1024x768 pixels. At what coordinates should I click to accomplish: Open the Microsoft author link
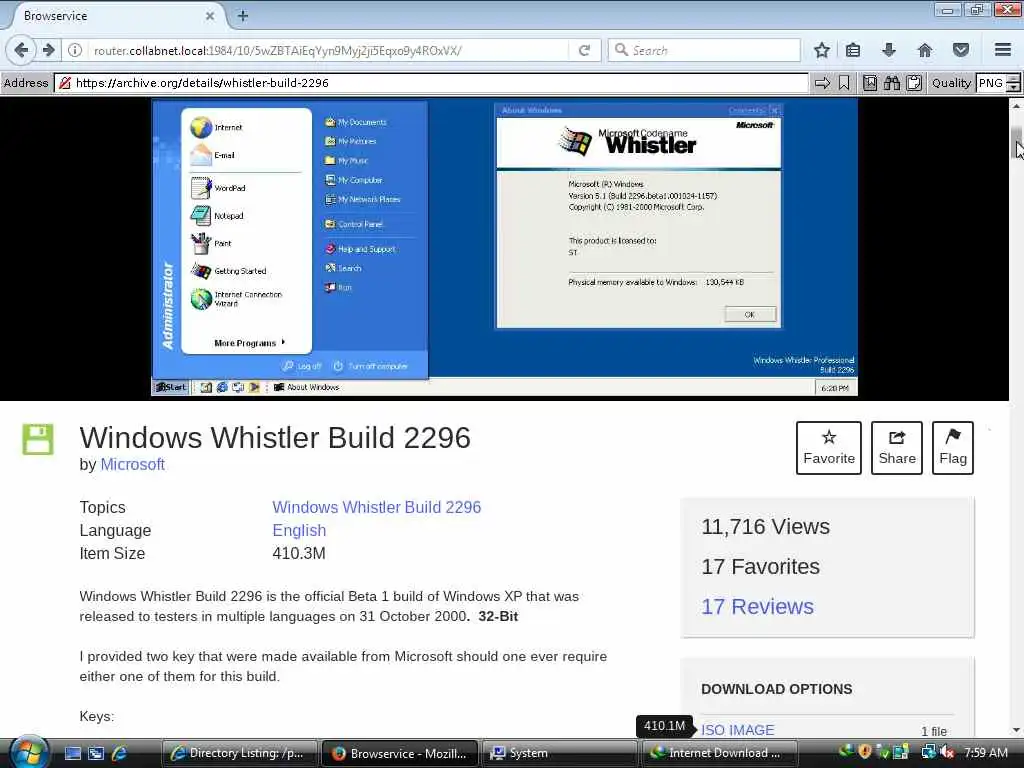pos(133,464)
